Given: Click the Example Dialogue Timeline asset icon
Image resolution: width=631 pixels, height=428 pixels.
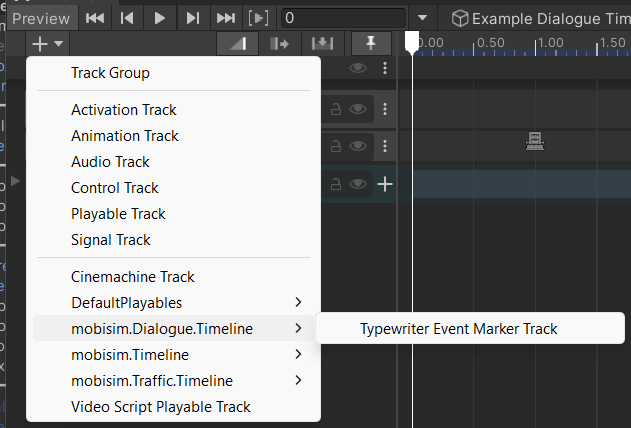Looking at the screenshot, I should click(x=460, y=19).
